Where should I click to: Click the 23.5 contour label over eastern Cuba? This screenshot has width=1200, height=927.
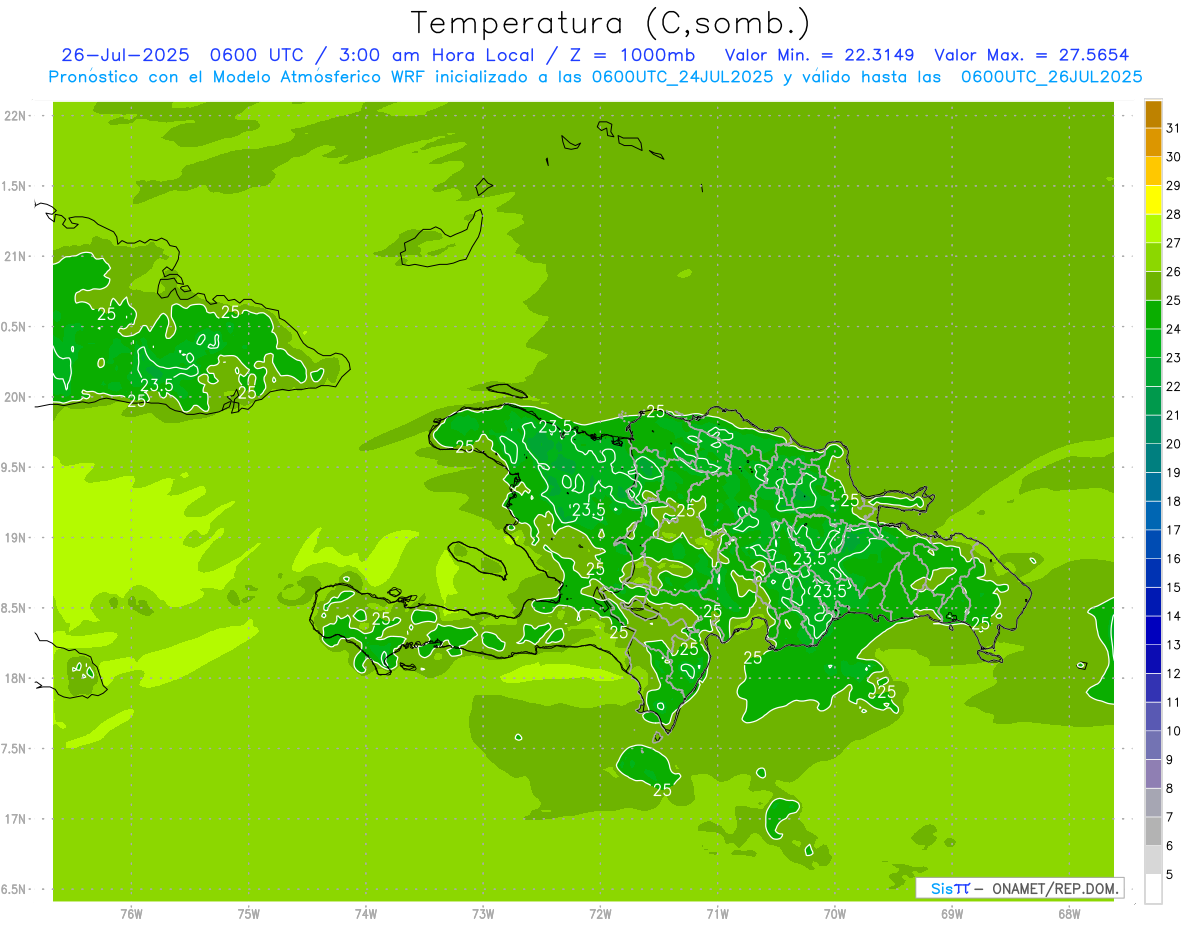157,385
